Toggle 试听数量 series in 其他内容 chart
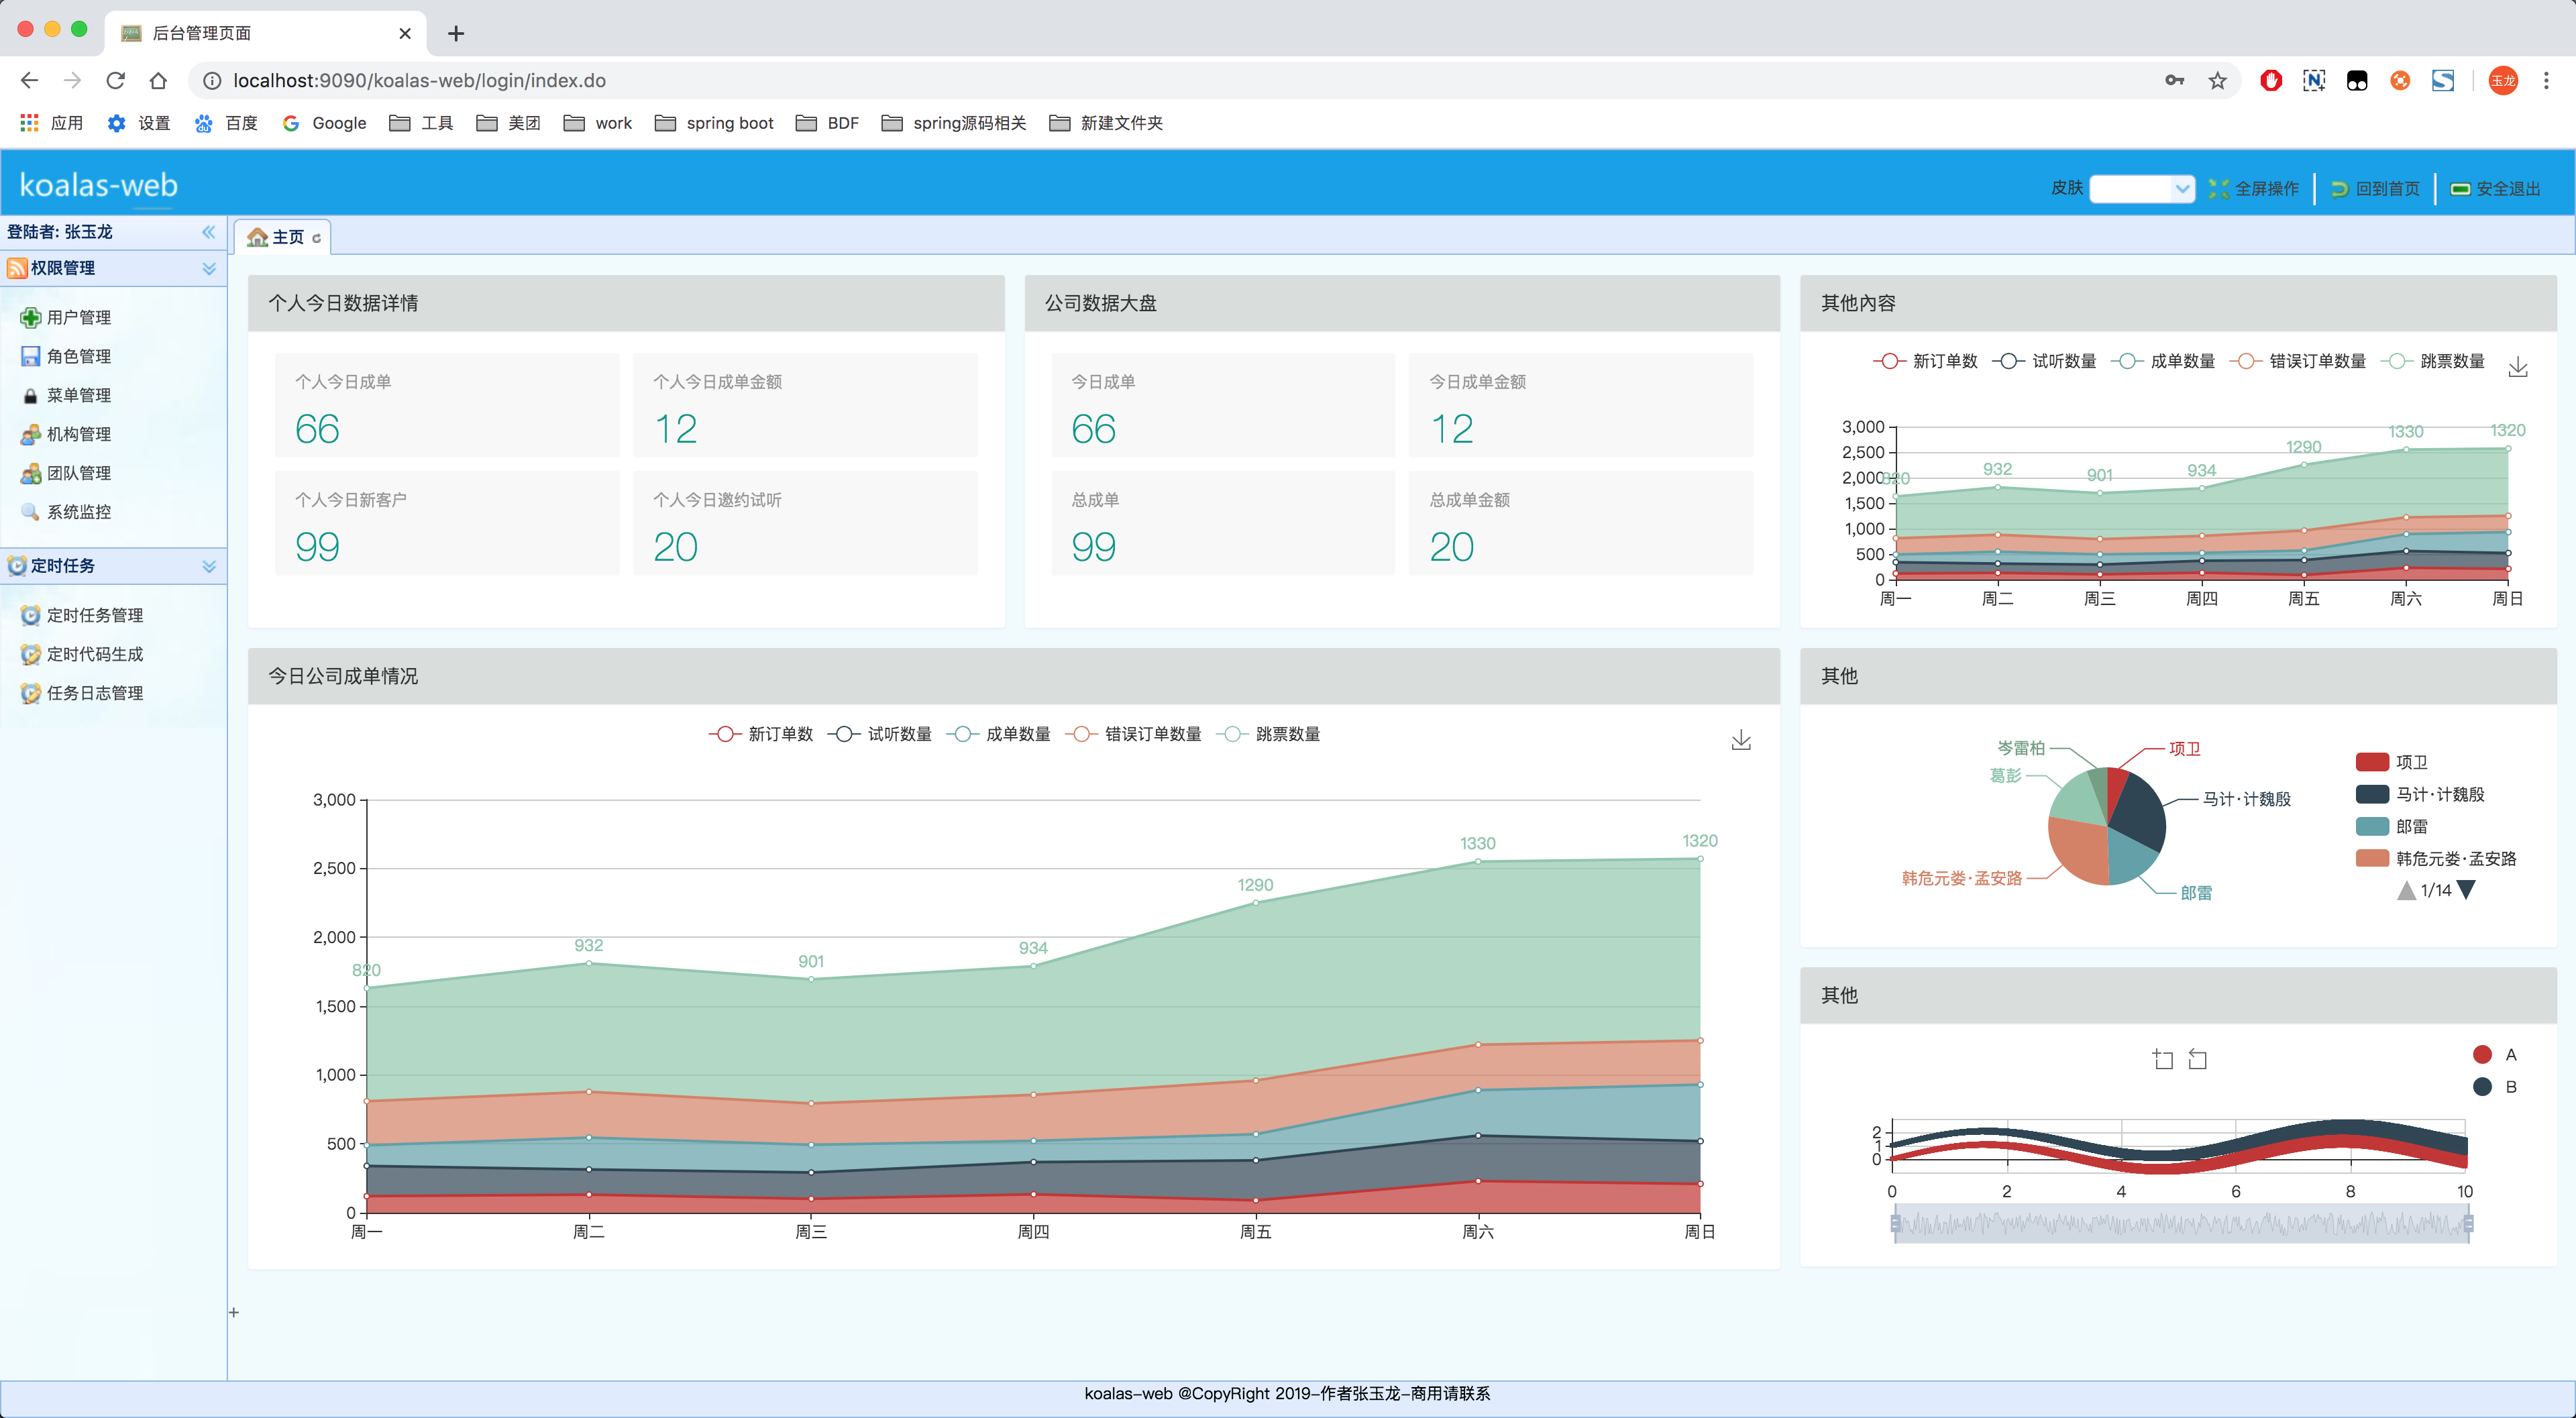The height and width of the screenshot is (1418, 2576). pyautogui.click(x=2044, y=361)
